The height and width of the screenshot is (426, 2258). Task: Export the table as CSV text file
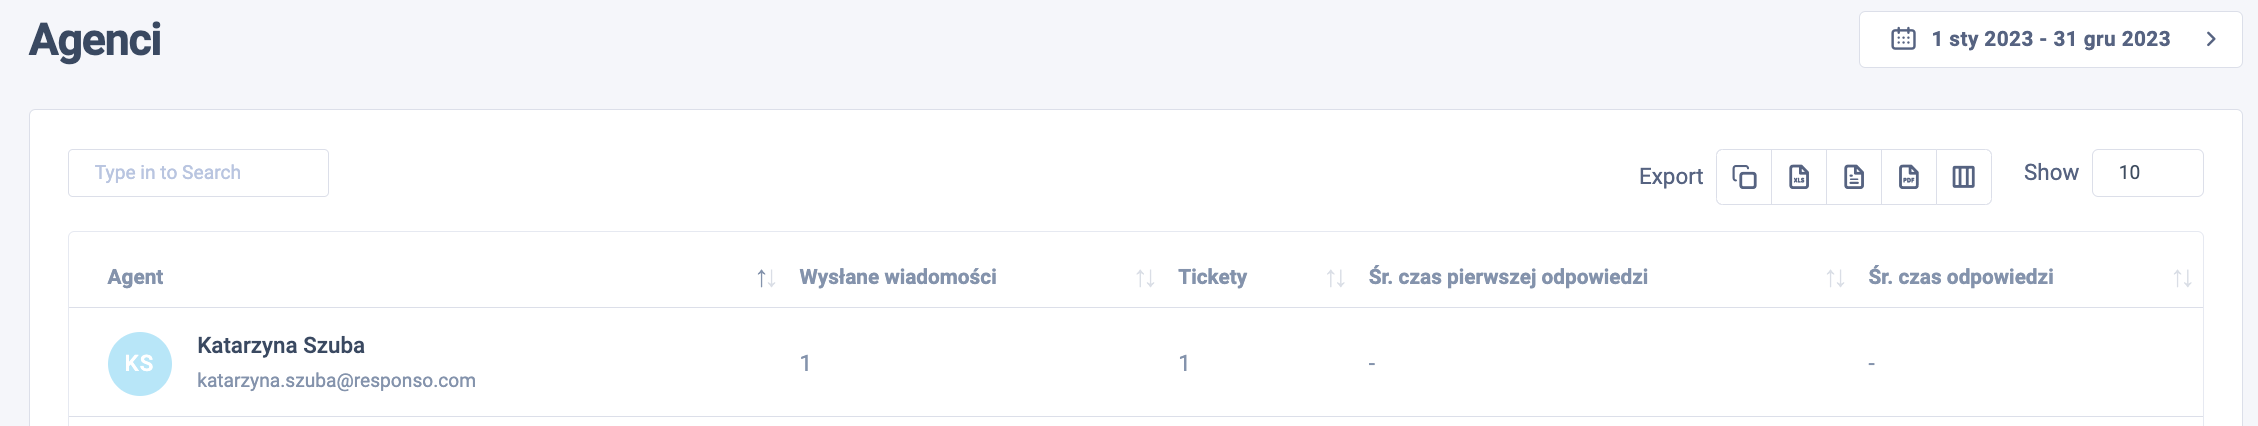(1854, 177)
